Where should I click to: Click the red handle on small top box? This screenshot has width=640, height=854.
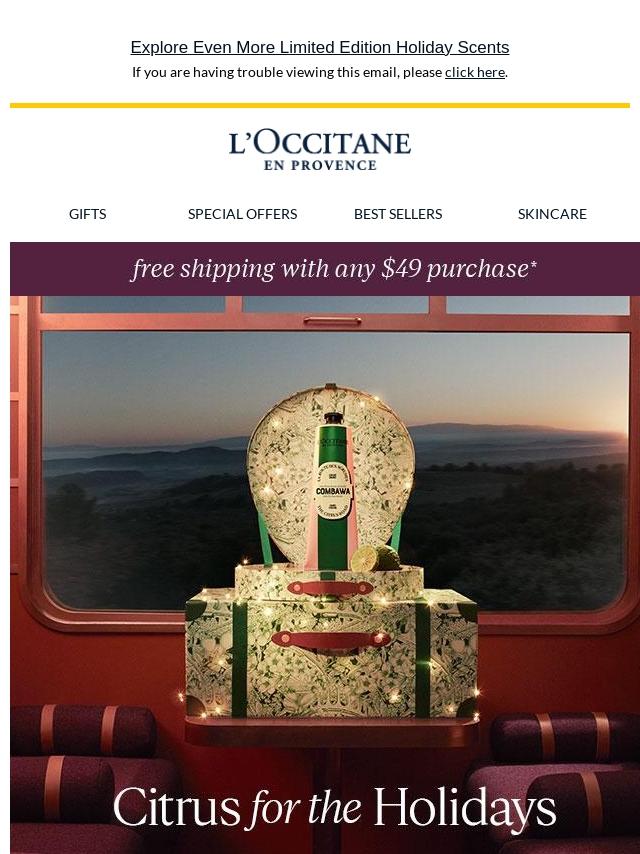tap(330, 588)
